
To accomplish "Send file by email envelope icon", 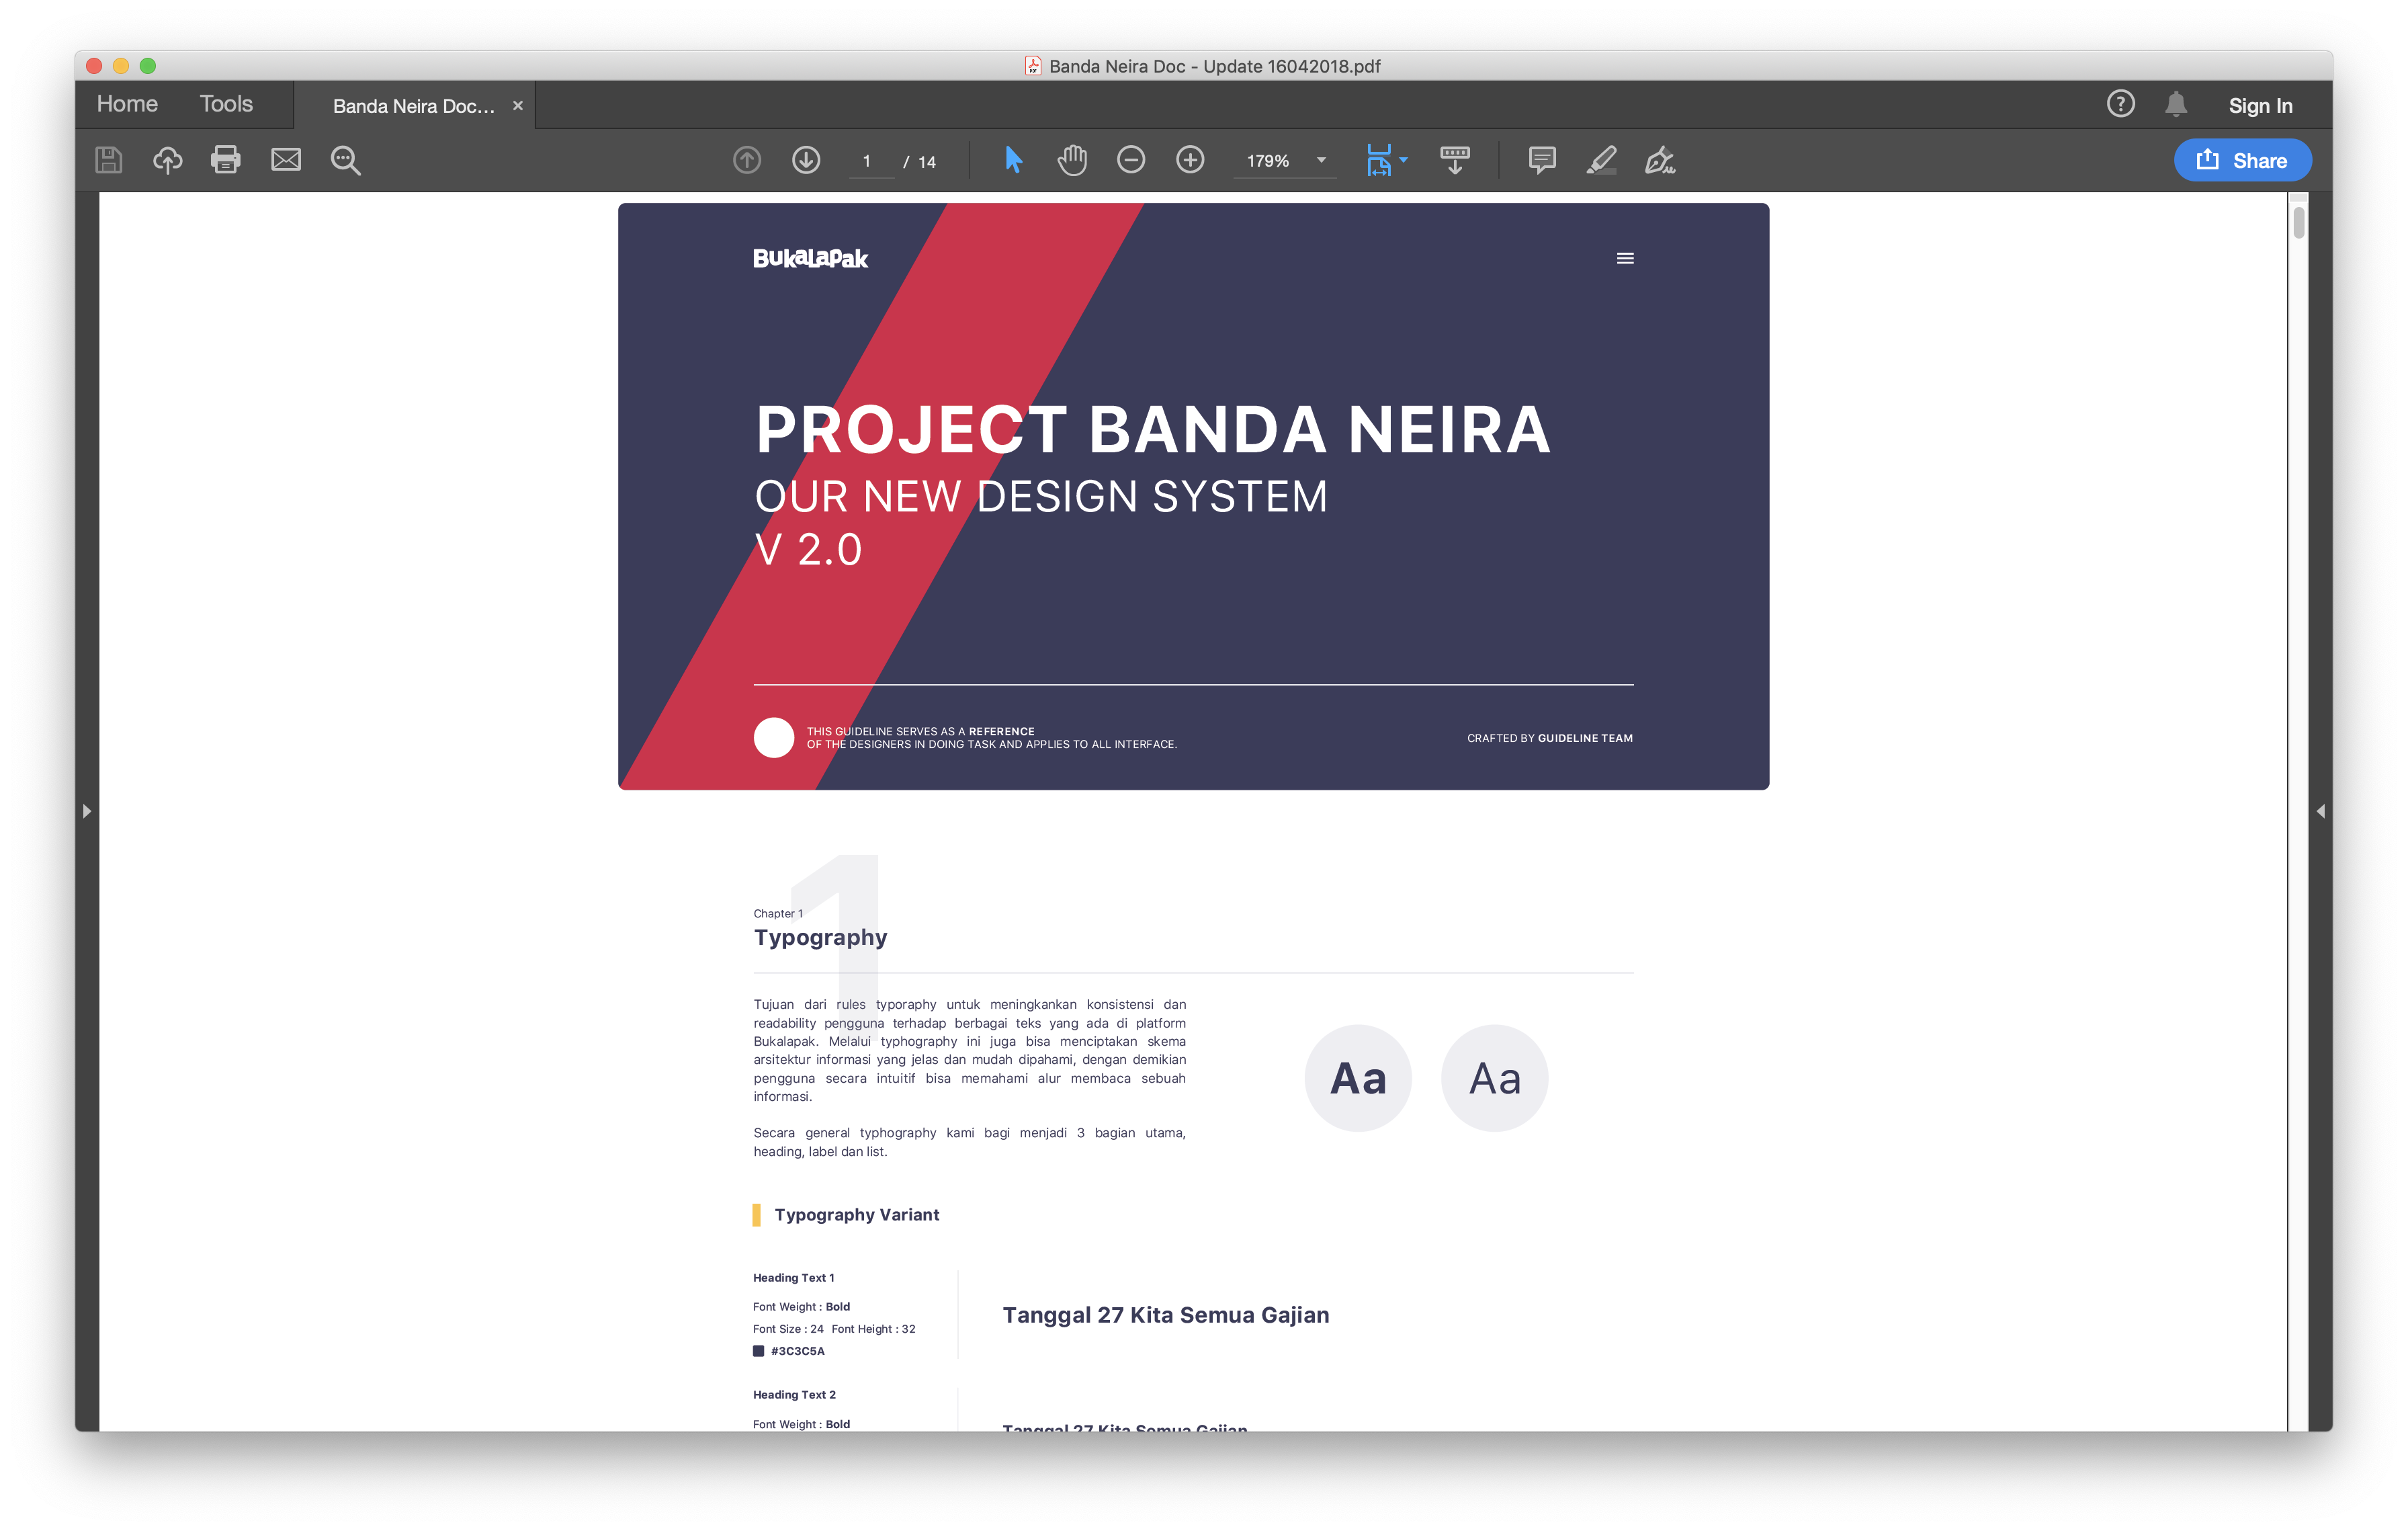I will (286, 160).
